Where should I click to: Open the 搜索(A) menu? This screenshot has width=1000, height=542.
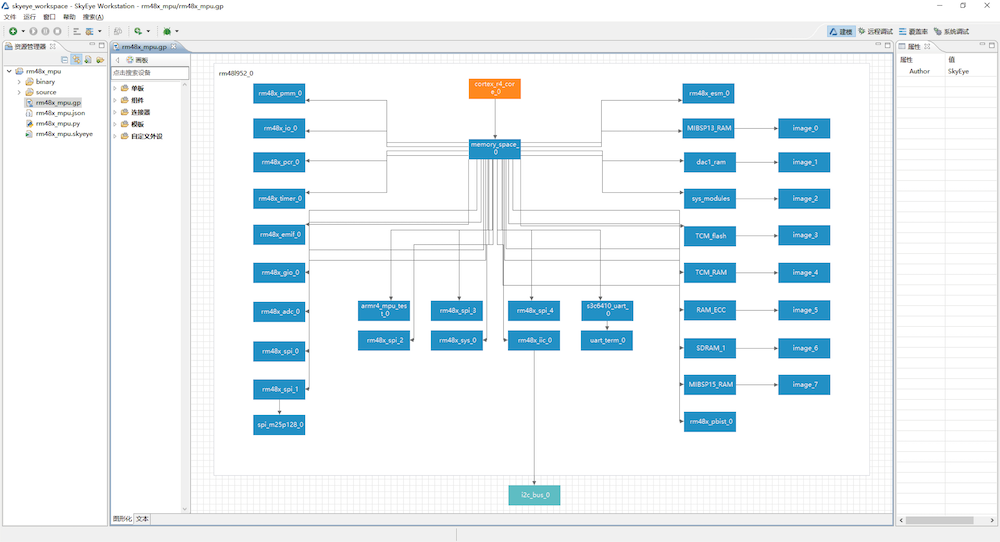point(93,17)
